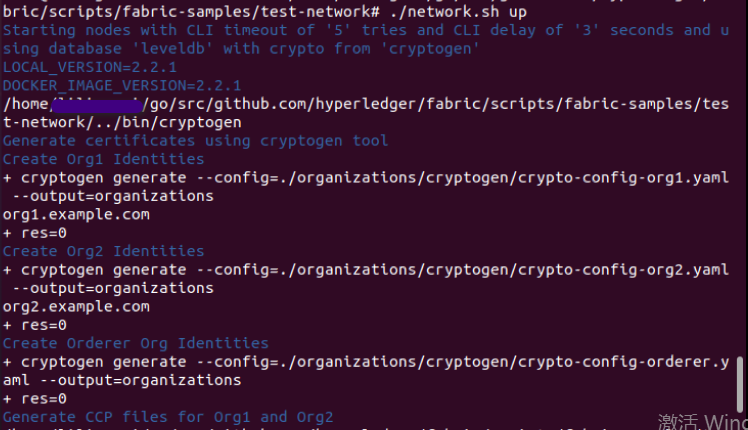Click the 'Create Org2 Identities' heading
The image size is (748, 430).
pos(104,251)
